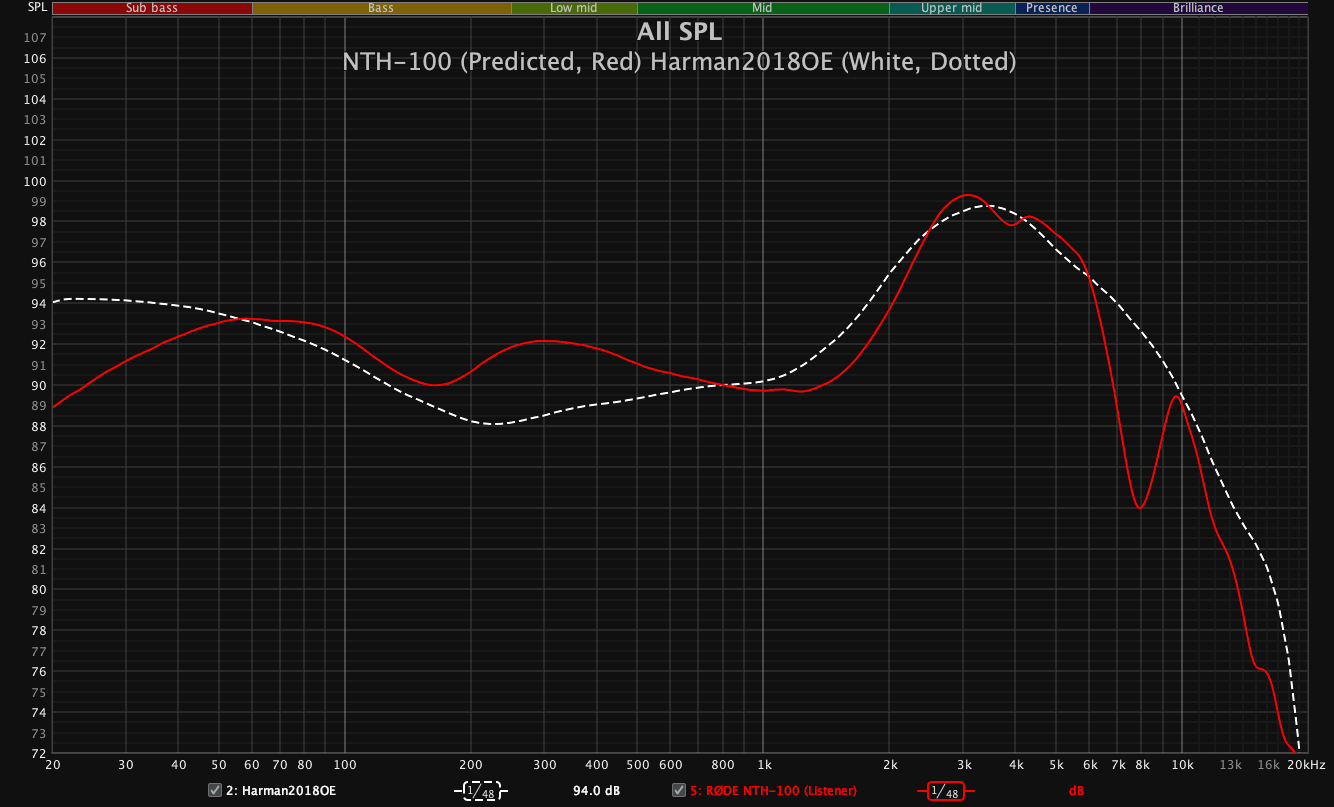Click the 100 value on SPL axis
1334x807 pixels.
coord(35,181)
